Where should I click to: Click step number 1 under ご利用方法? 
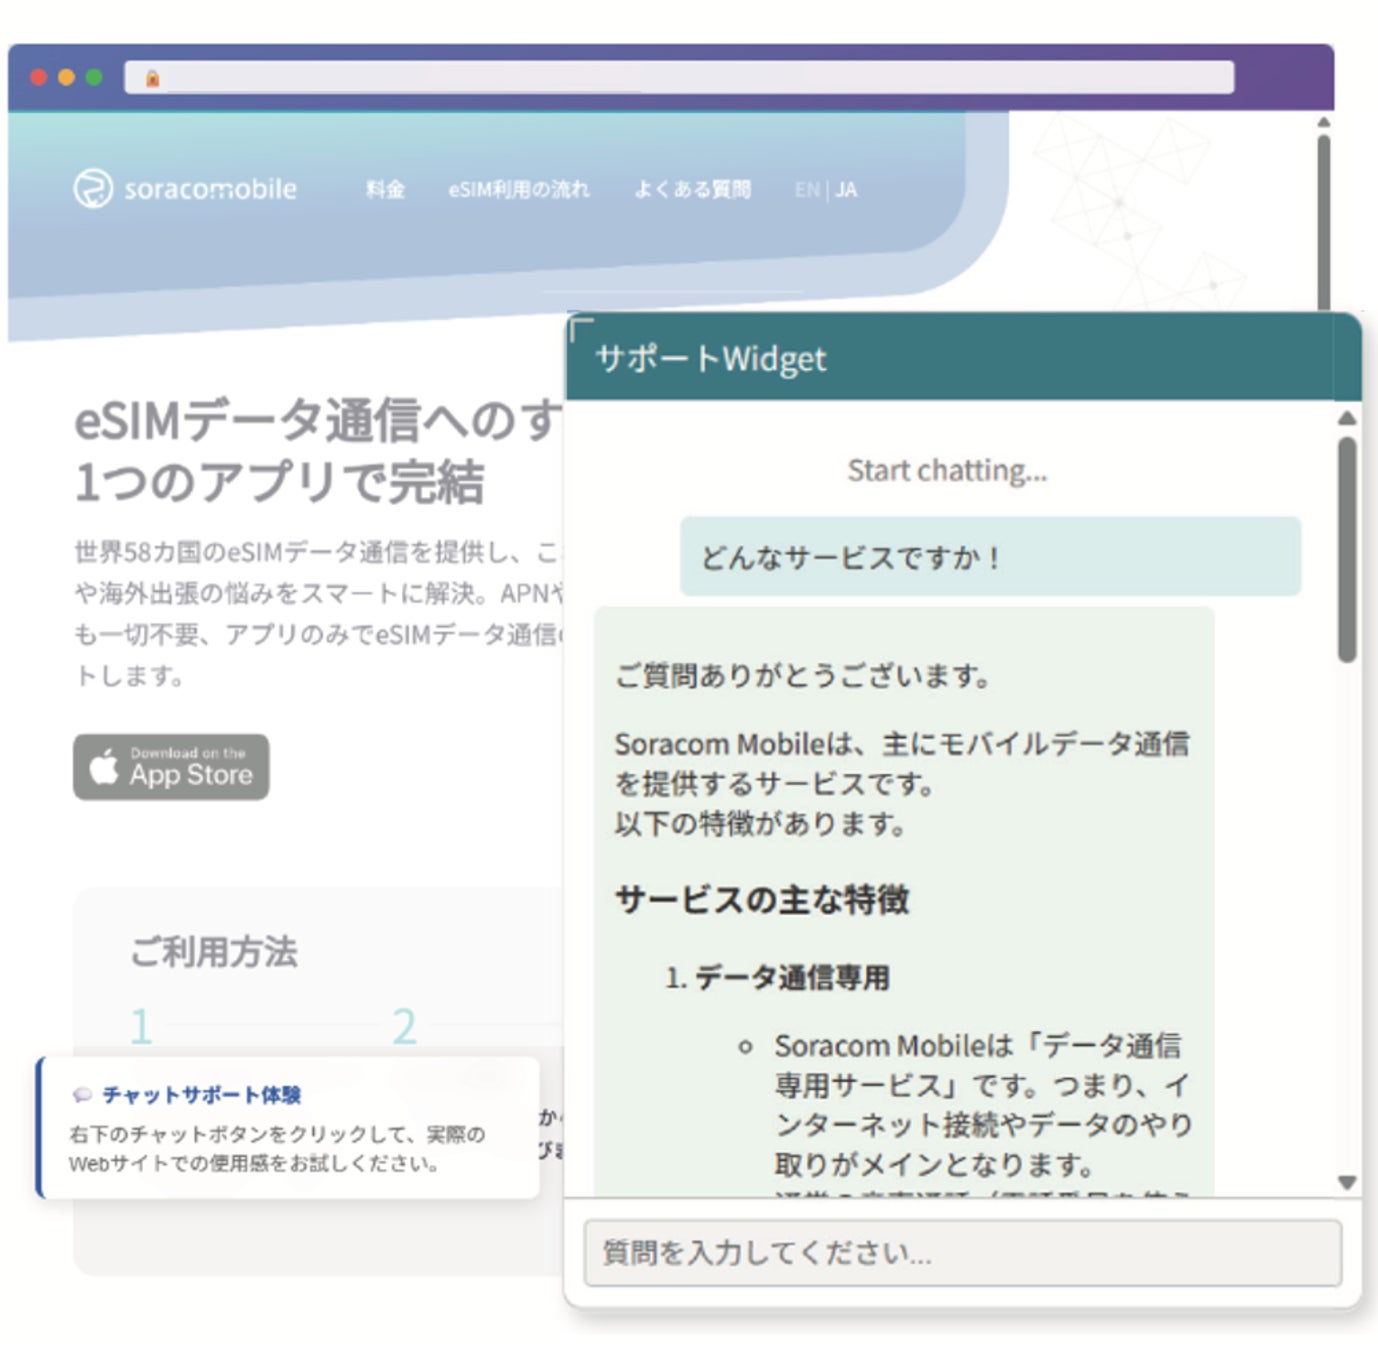coord(141,1026)
